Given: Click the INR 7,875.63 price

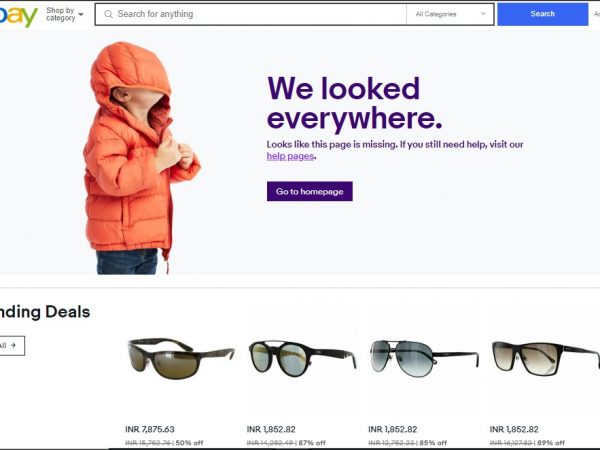Looking at the screenshot, I should pyautogui.click(x=150, y=429).
